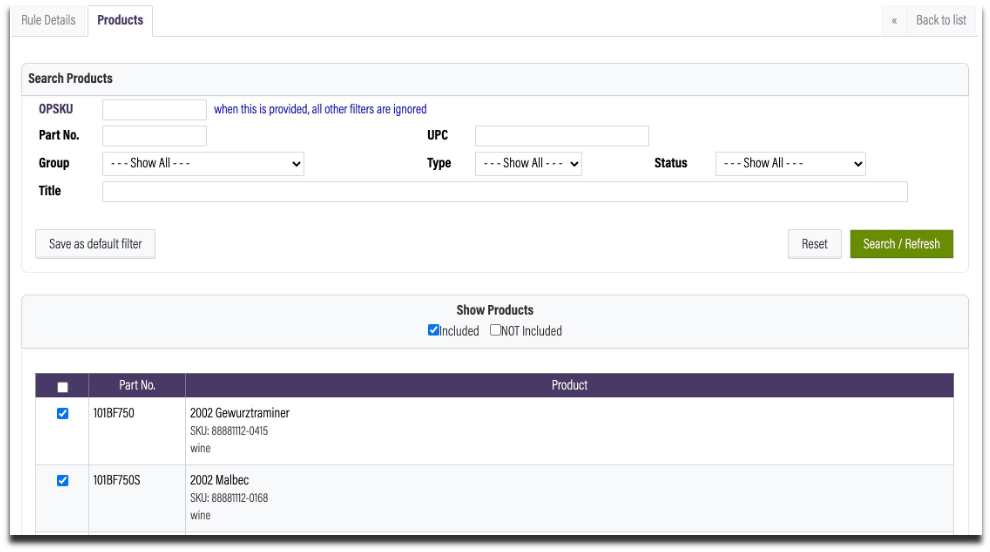Click the UPC input field
The height and width of the screenshot is (552, 990).
[561, 136]
